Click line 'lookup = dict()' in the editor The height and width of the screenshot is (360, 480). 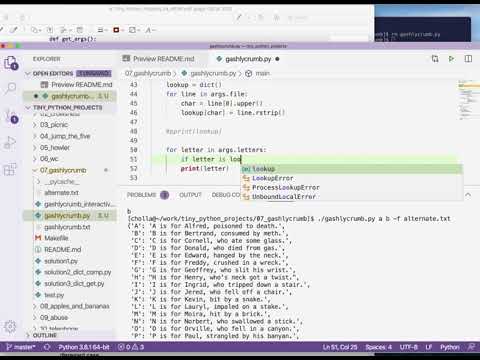click(194, 85)
